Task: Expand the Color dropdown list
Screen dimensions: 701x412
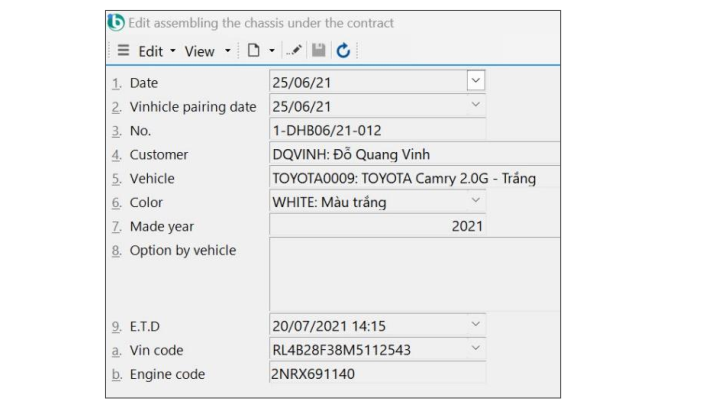Action: click(476, 202)
